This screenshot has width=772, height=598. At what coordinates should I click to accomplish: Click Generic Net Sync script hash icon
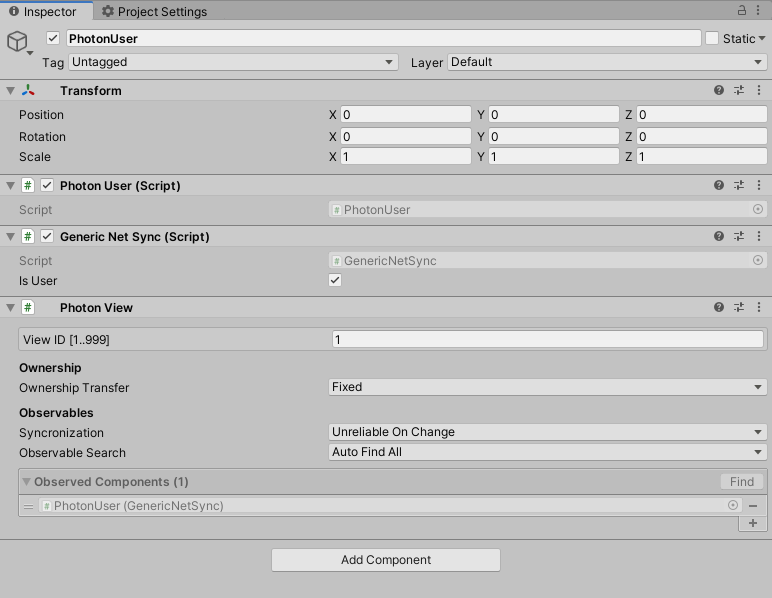(x=28, y=237)
